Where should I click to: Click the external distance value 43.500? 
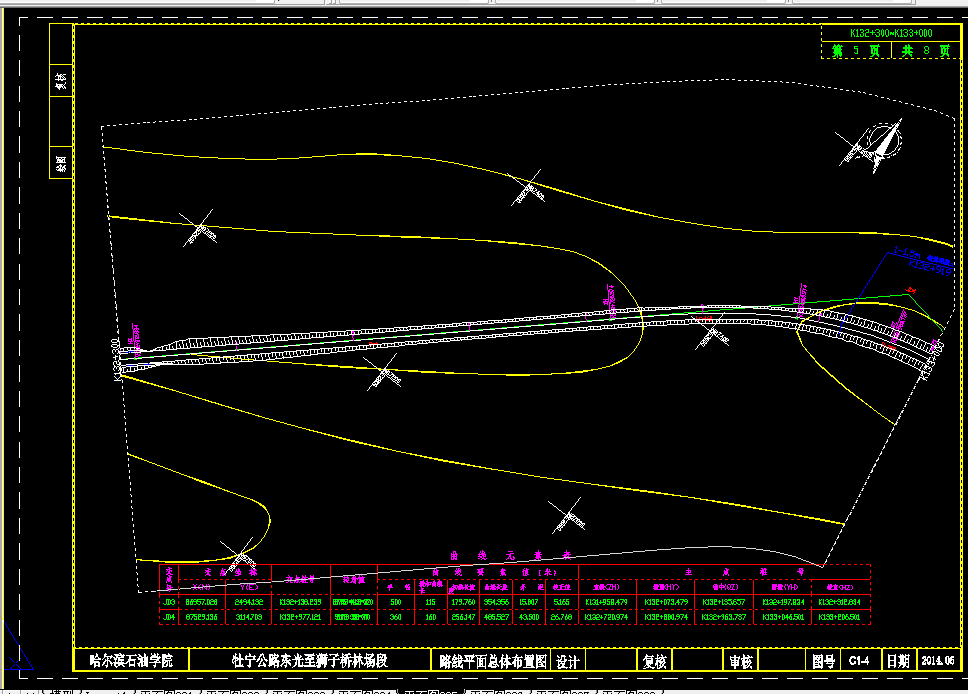[x=529, y=617]
